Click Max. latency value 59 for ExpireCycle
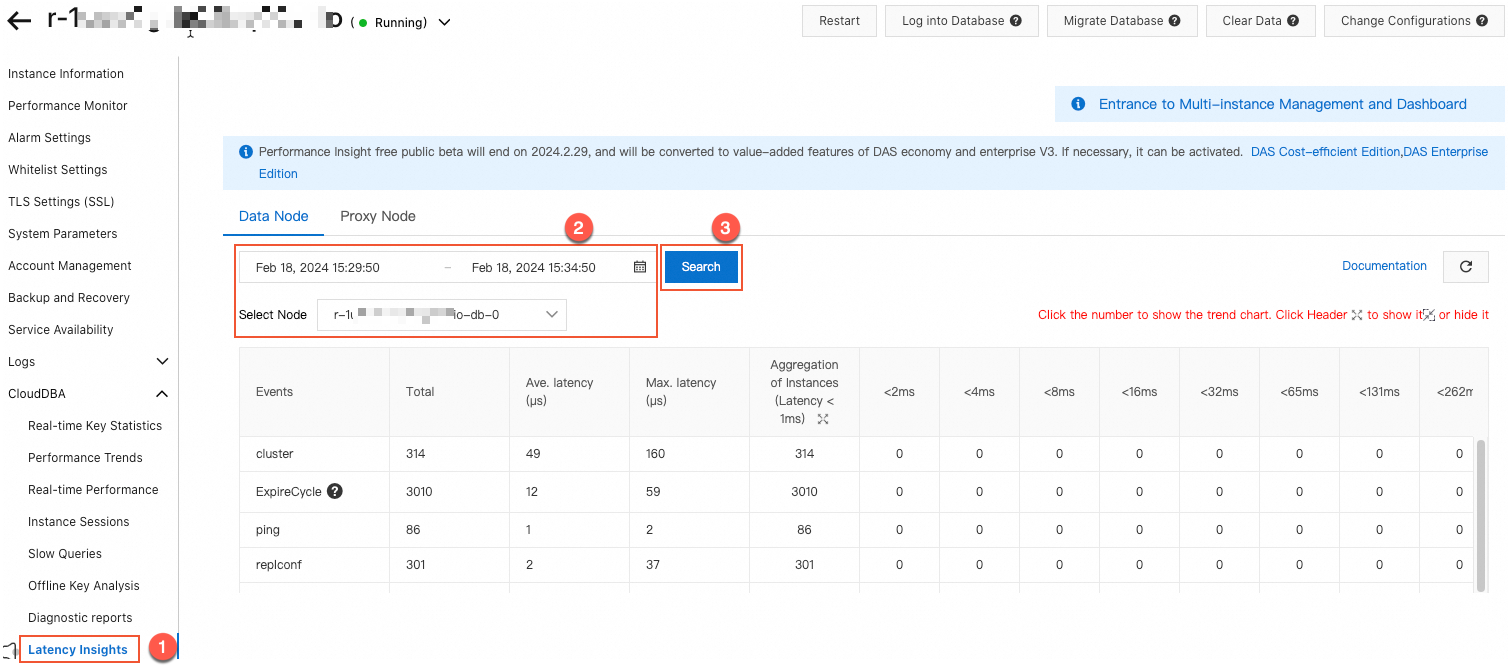 pyautogui.click(x=653, y=492)
